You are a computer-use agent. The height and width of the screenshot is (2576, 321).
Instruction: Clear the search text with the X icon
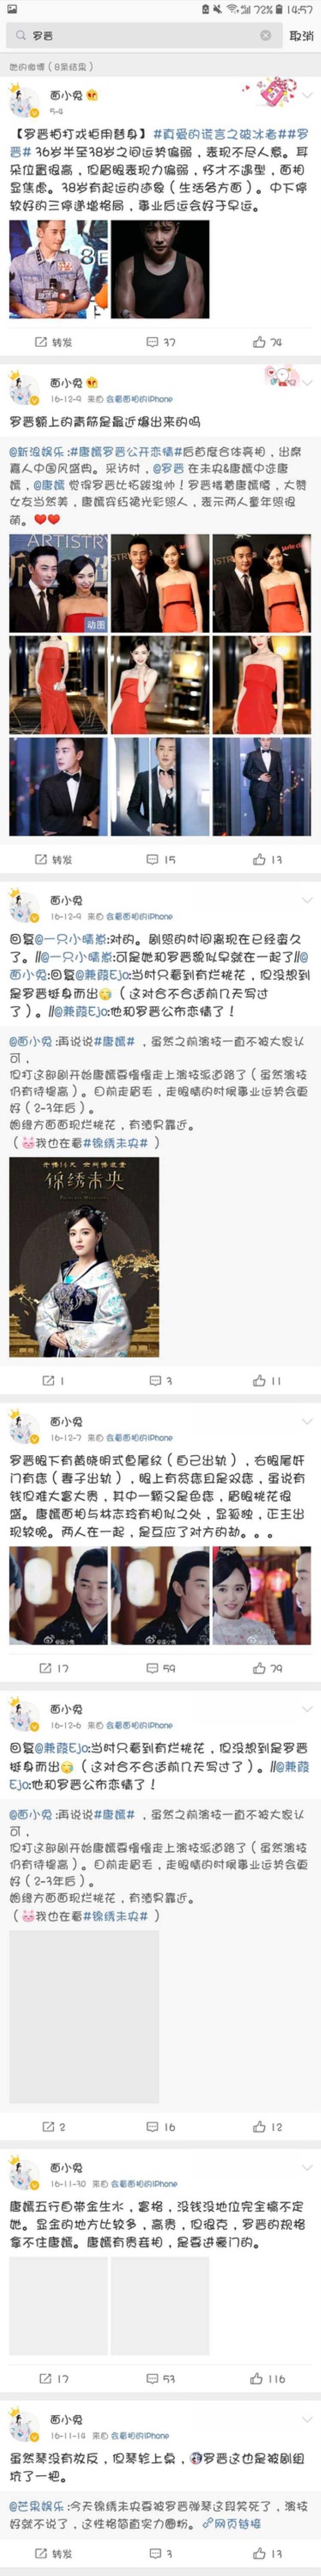click(x=266, y=35)
